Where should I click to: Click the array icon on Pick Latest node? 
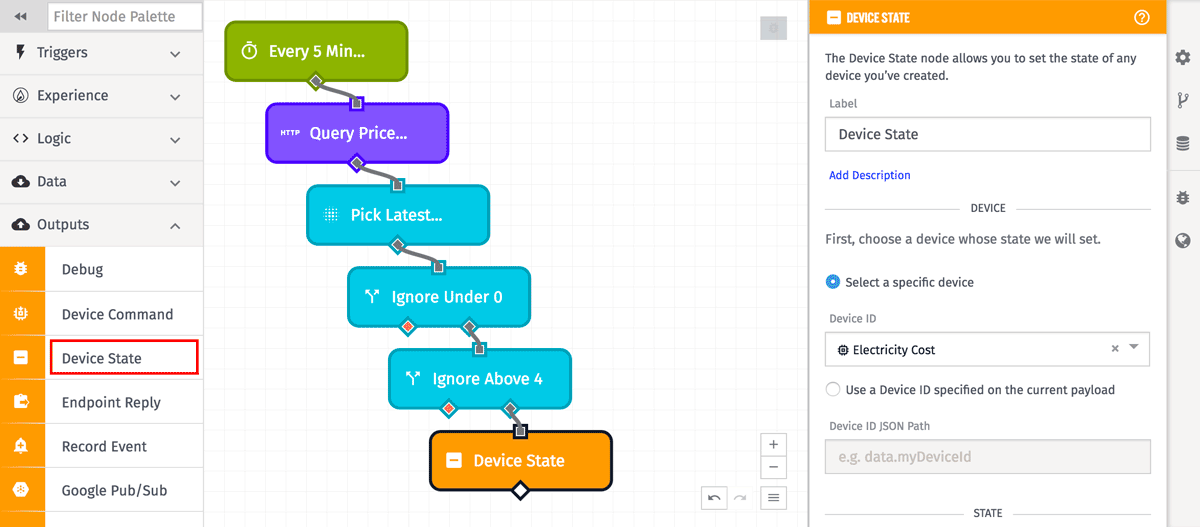(x=331, y=215)
